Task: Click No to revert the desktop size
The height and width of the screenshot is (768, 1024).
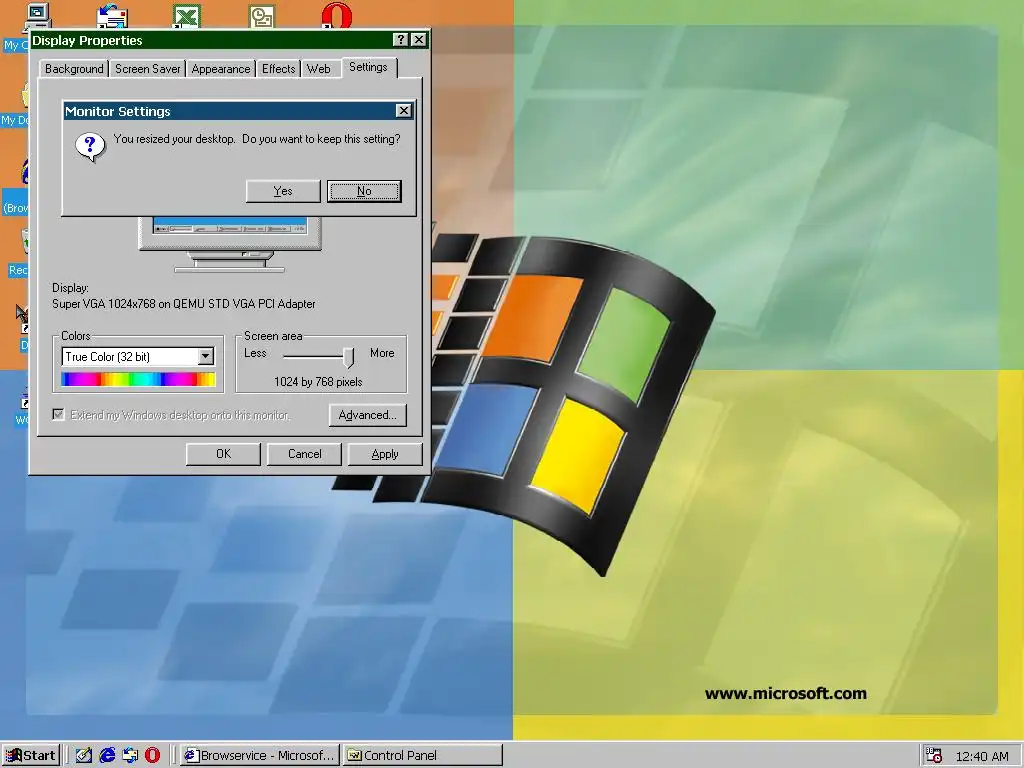Action: point(364,191)
